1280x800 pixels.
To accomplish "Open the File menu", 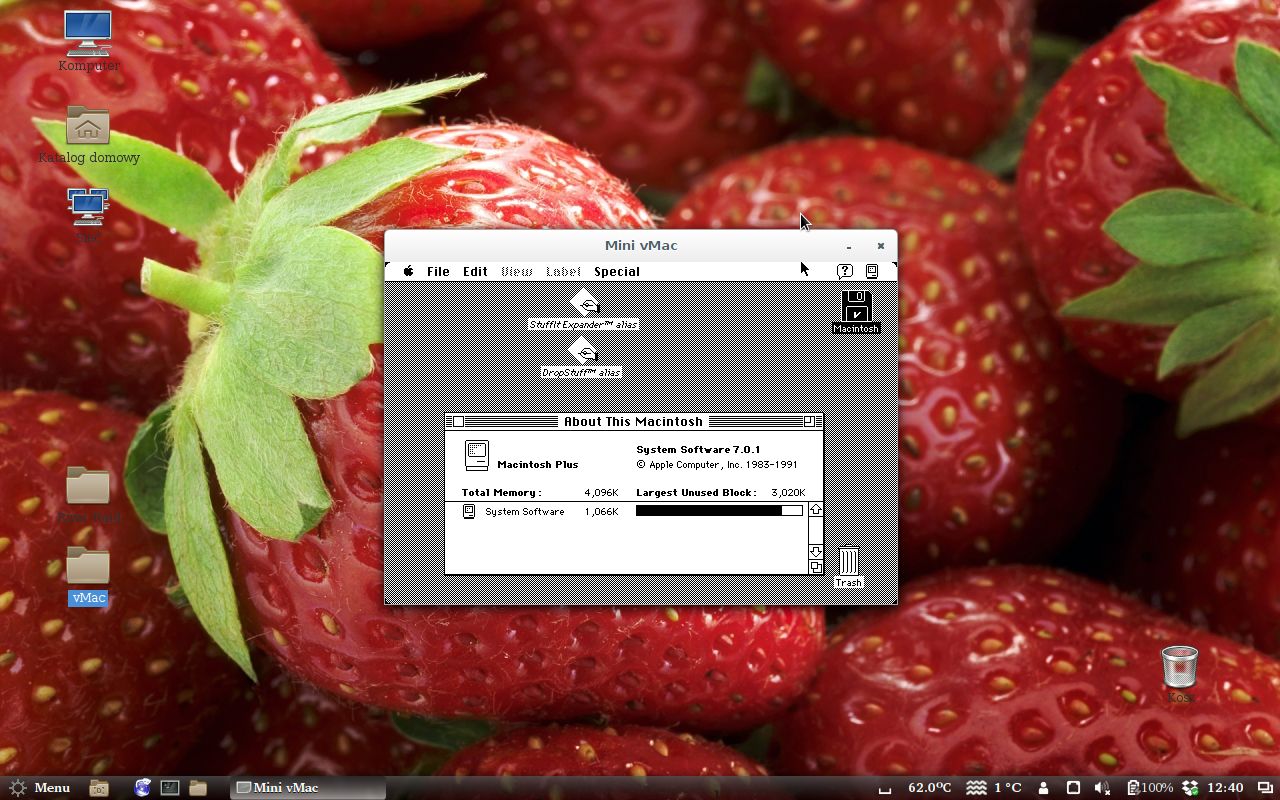I will point(438,271).
